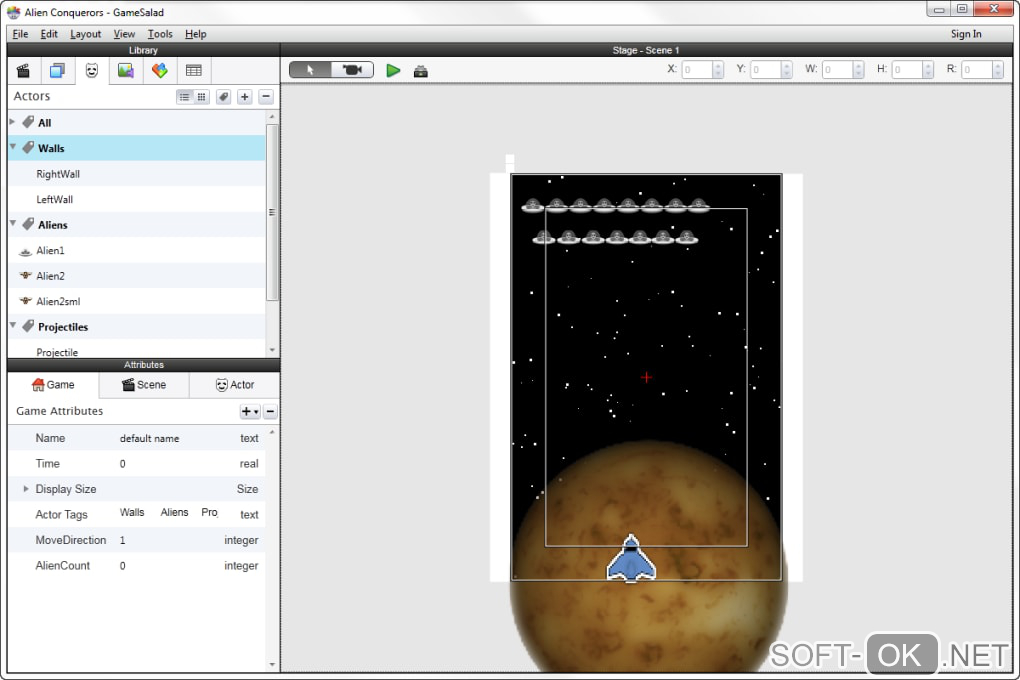Switch Actors to grid icon view
Viewport: 1020px width, 680px height.
click(201, 97)
